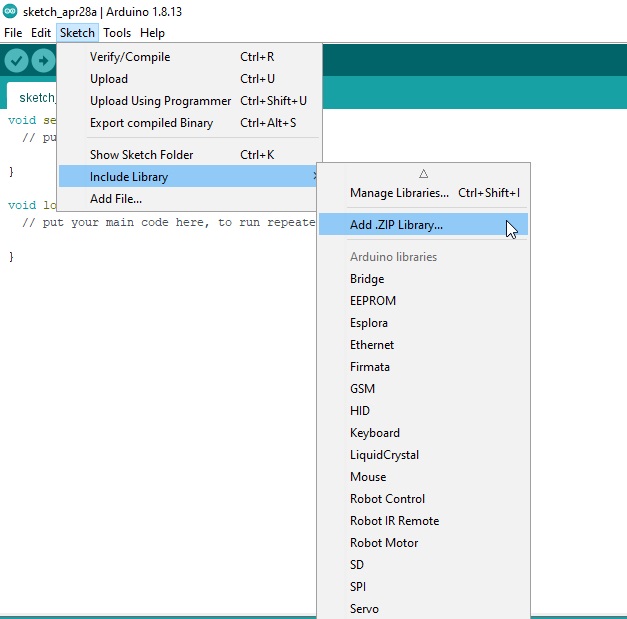Include the Esplora library

[423, 323]
